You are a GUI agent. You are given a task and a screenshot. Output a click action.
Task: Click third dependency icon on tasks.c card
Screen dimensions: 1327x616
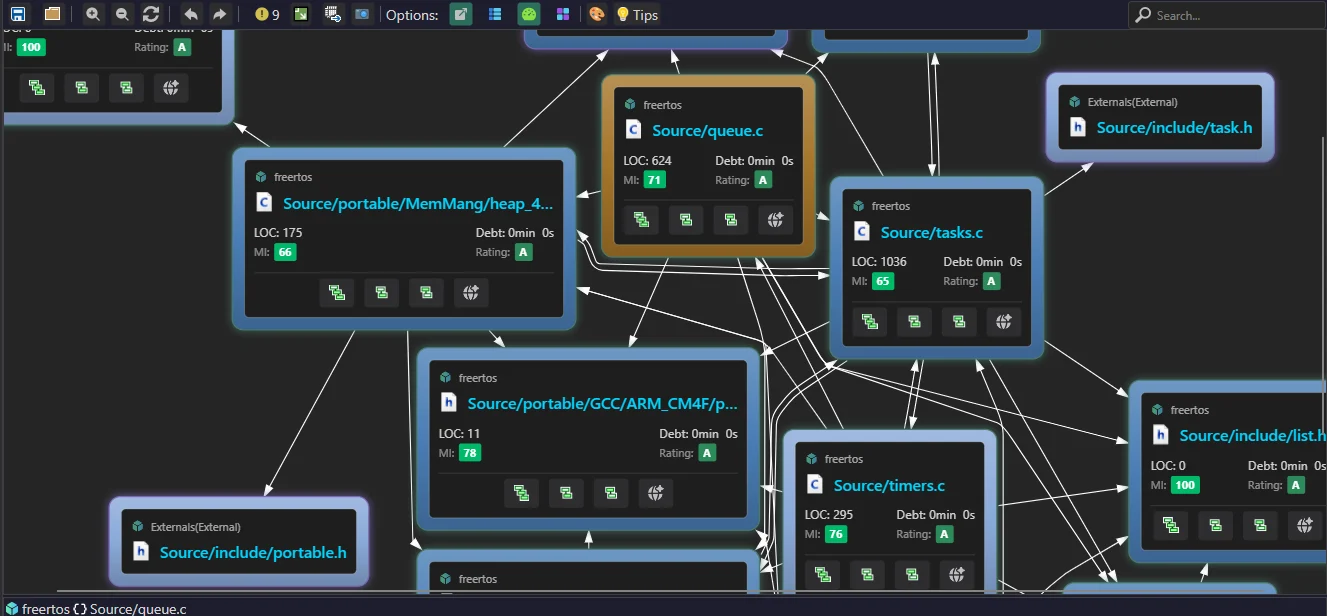tap(959, 322)
